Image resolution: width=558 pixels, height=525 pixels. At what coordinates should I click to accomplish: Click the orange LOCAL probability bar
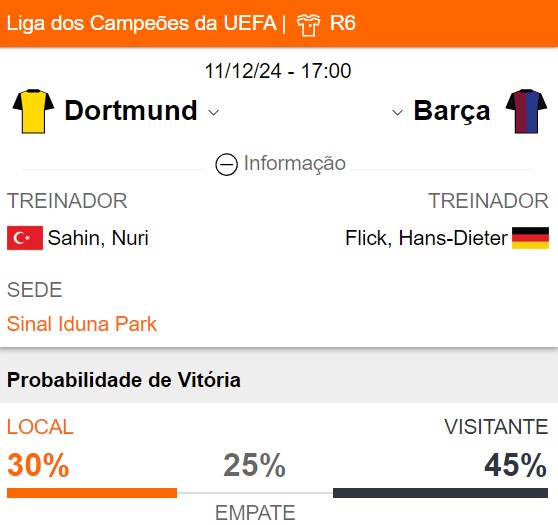coord(92,493)
